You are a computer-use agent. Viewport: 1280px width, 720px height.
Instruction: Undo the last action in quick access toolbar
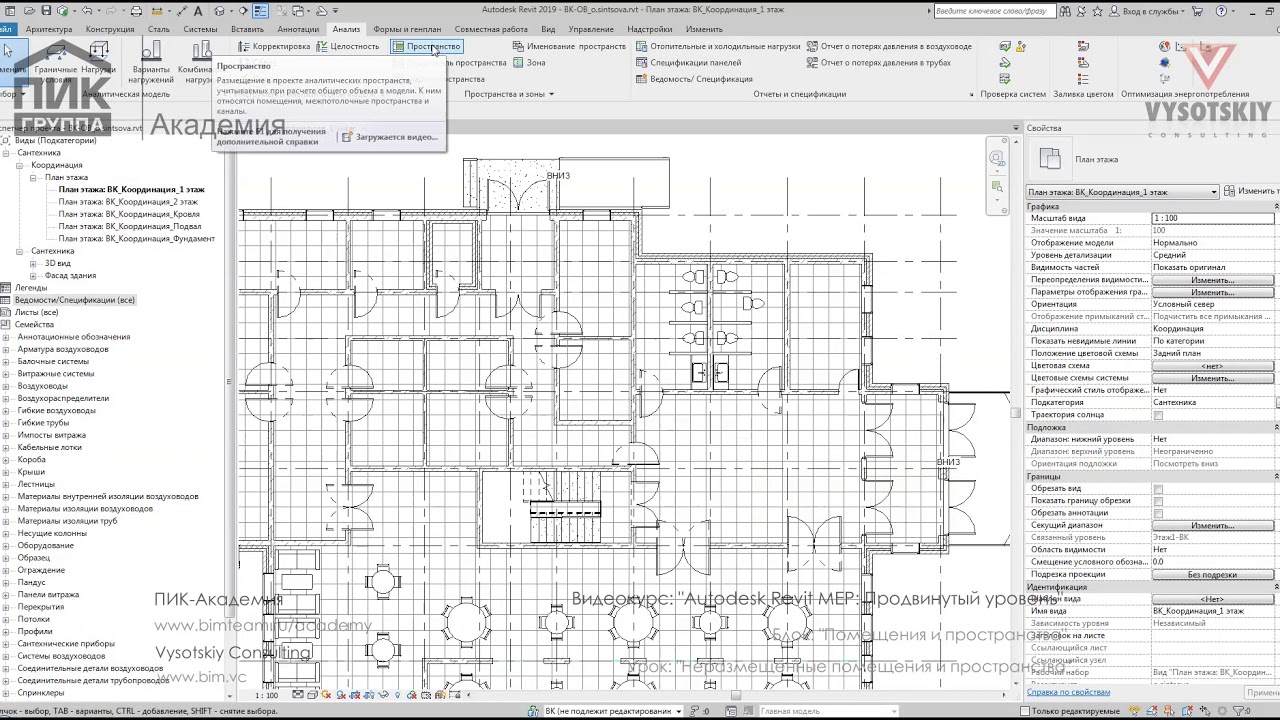coord(87,11)
